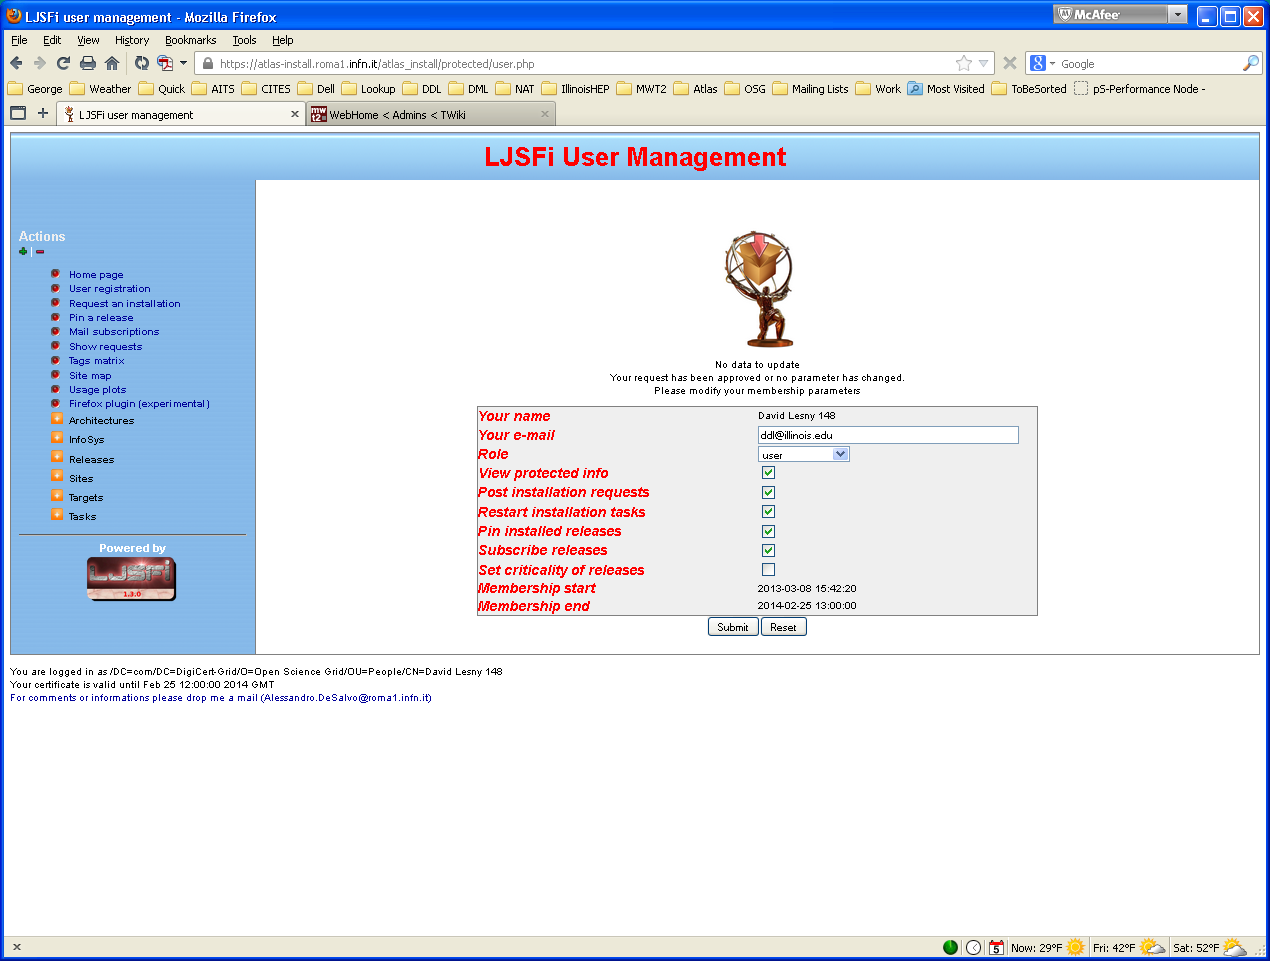Uncheck the 'Subscribe releases' checkbox

pos(768,550)
